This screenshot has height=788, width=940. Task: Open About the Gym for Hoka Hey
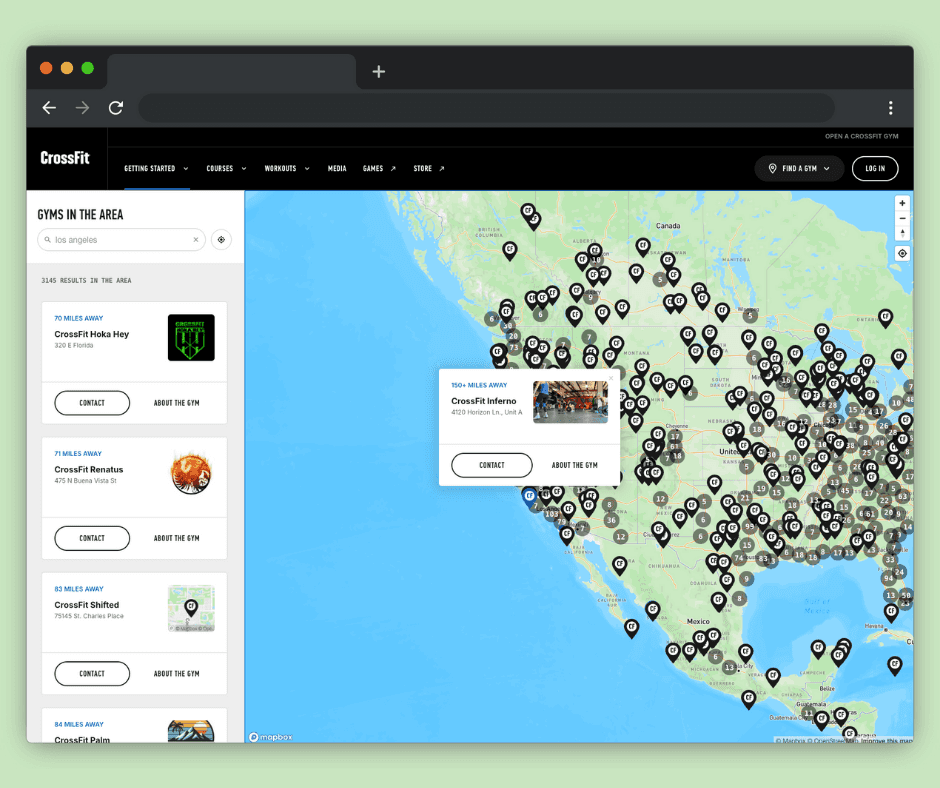click(x=176, y=403)
